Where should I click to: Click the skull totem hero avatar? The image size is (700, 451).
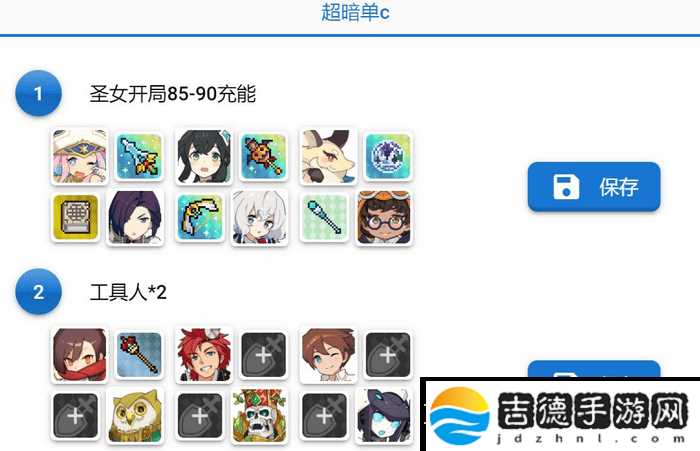coord(260,416)
